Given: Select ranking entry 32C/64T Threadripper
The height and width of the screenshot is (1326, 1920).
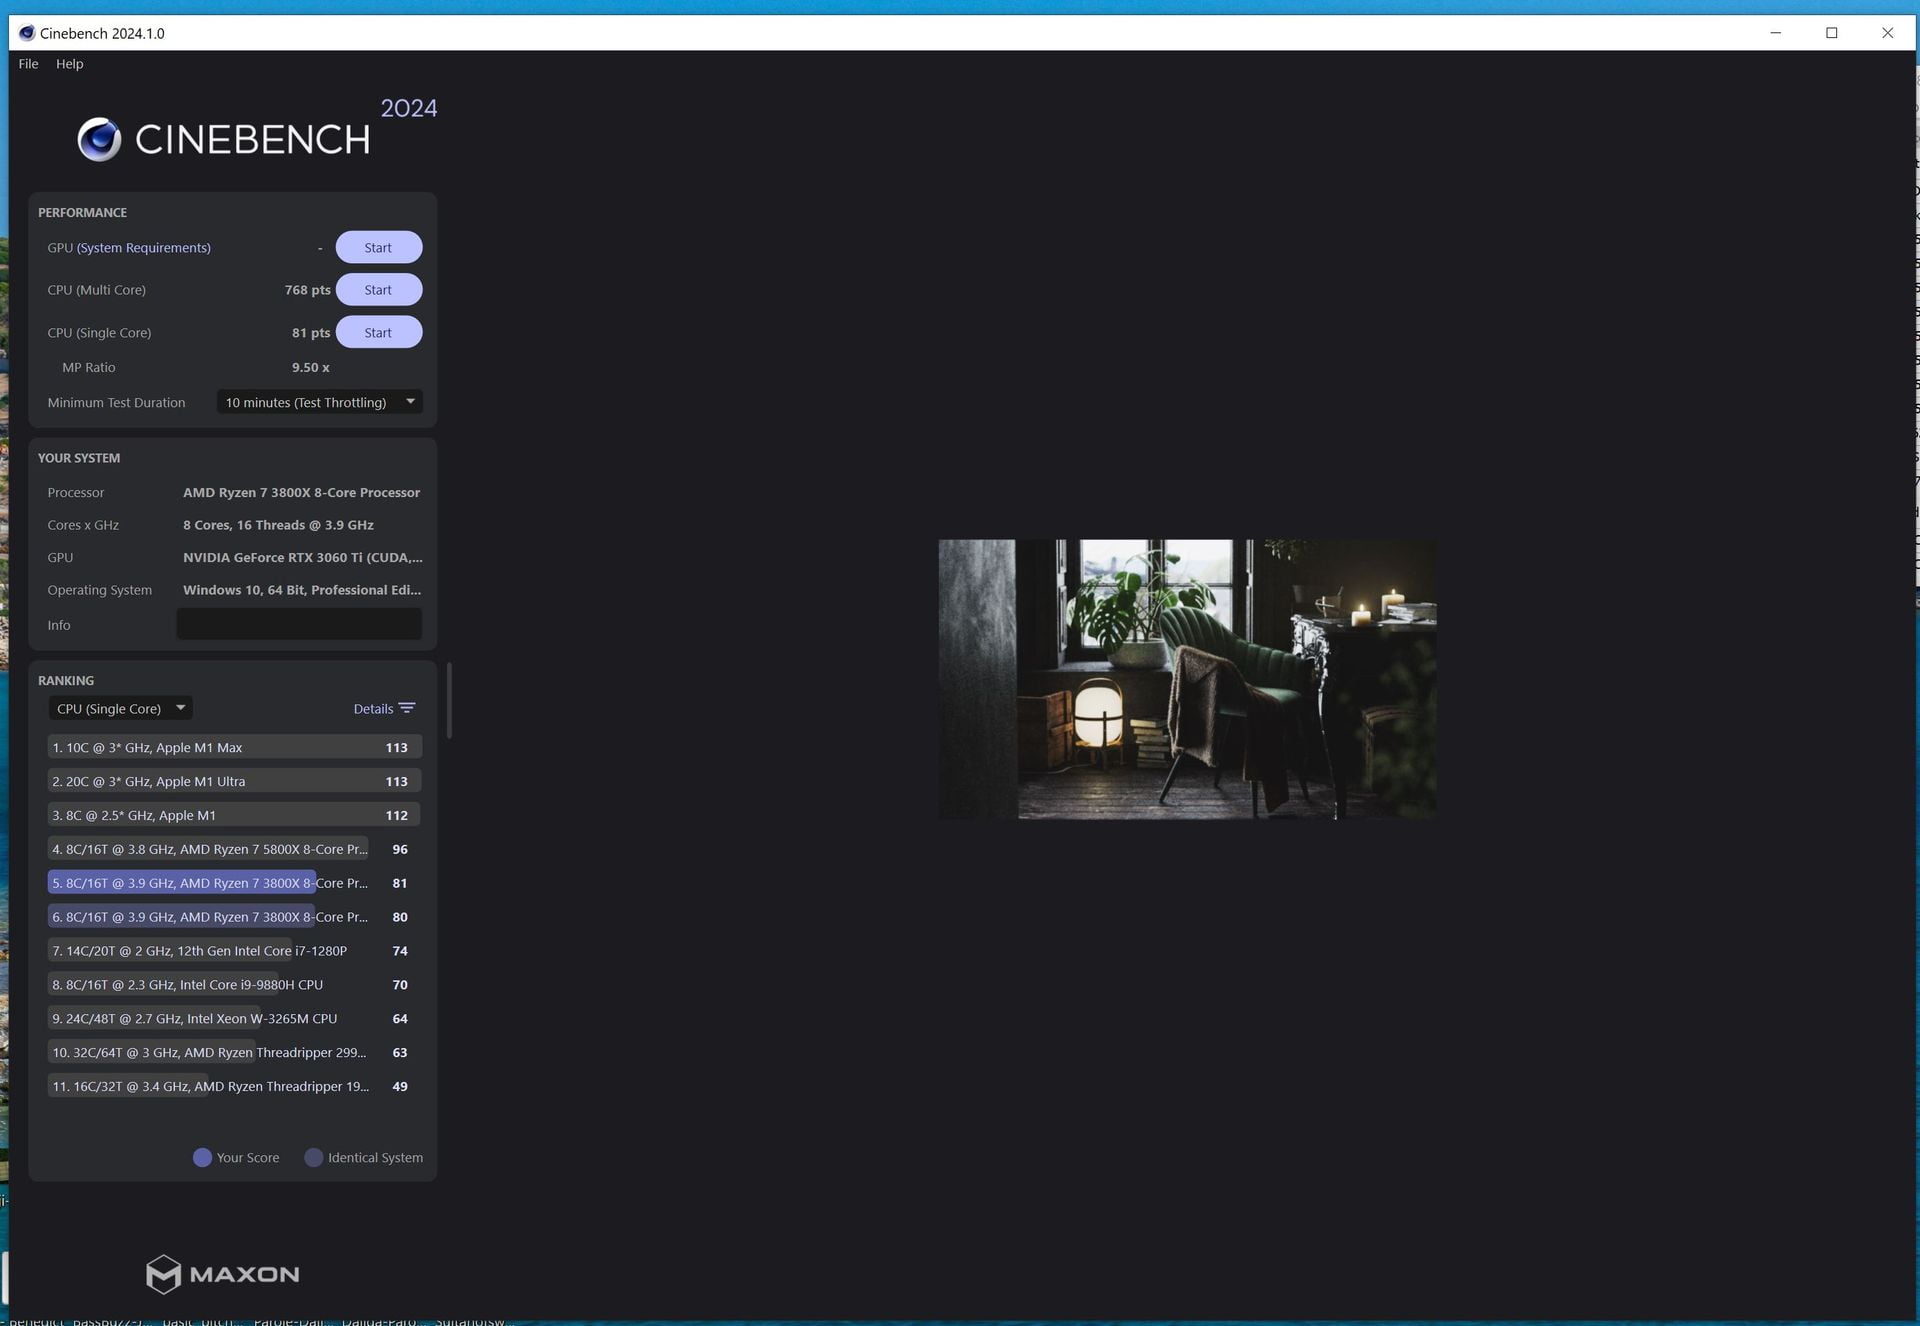Looking at the screenshot, I should (x=234, y=1053).
